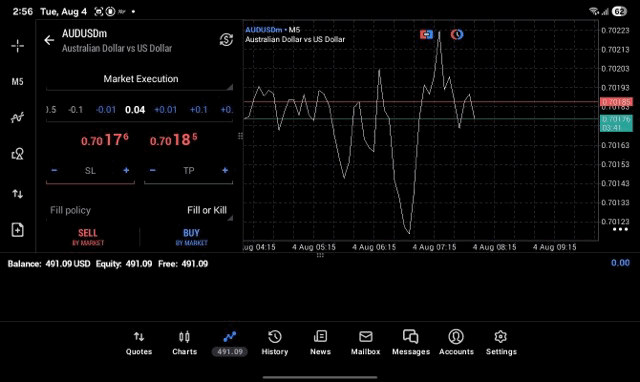Tap SELL by market button
Image resolution: width=640 pixels, height=382 pixels.
pyautogui.click(x=88, y=237)
